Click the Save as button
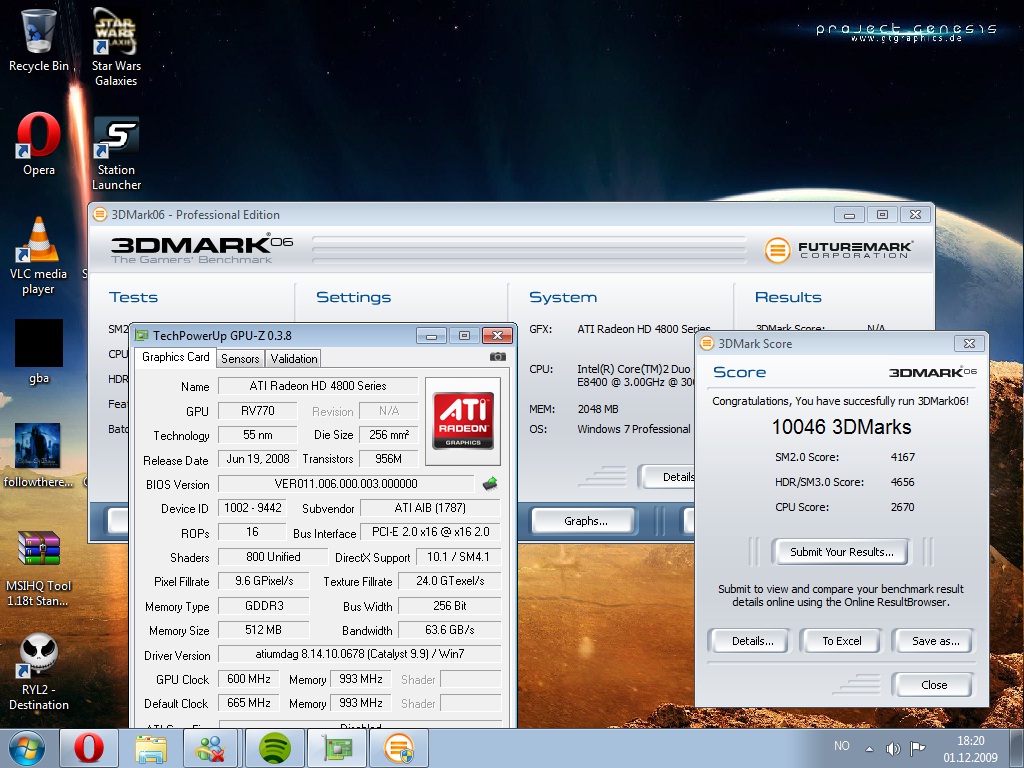 tap(935, 641)
